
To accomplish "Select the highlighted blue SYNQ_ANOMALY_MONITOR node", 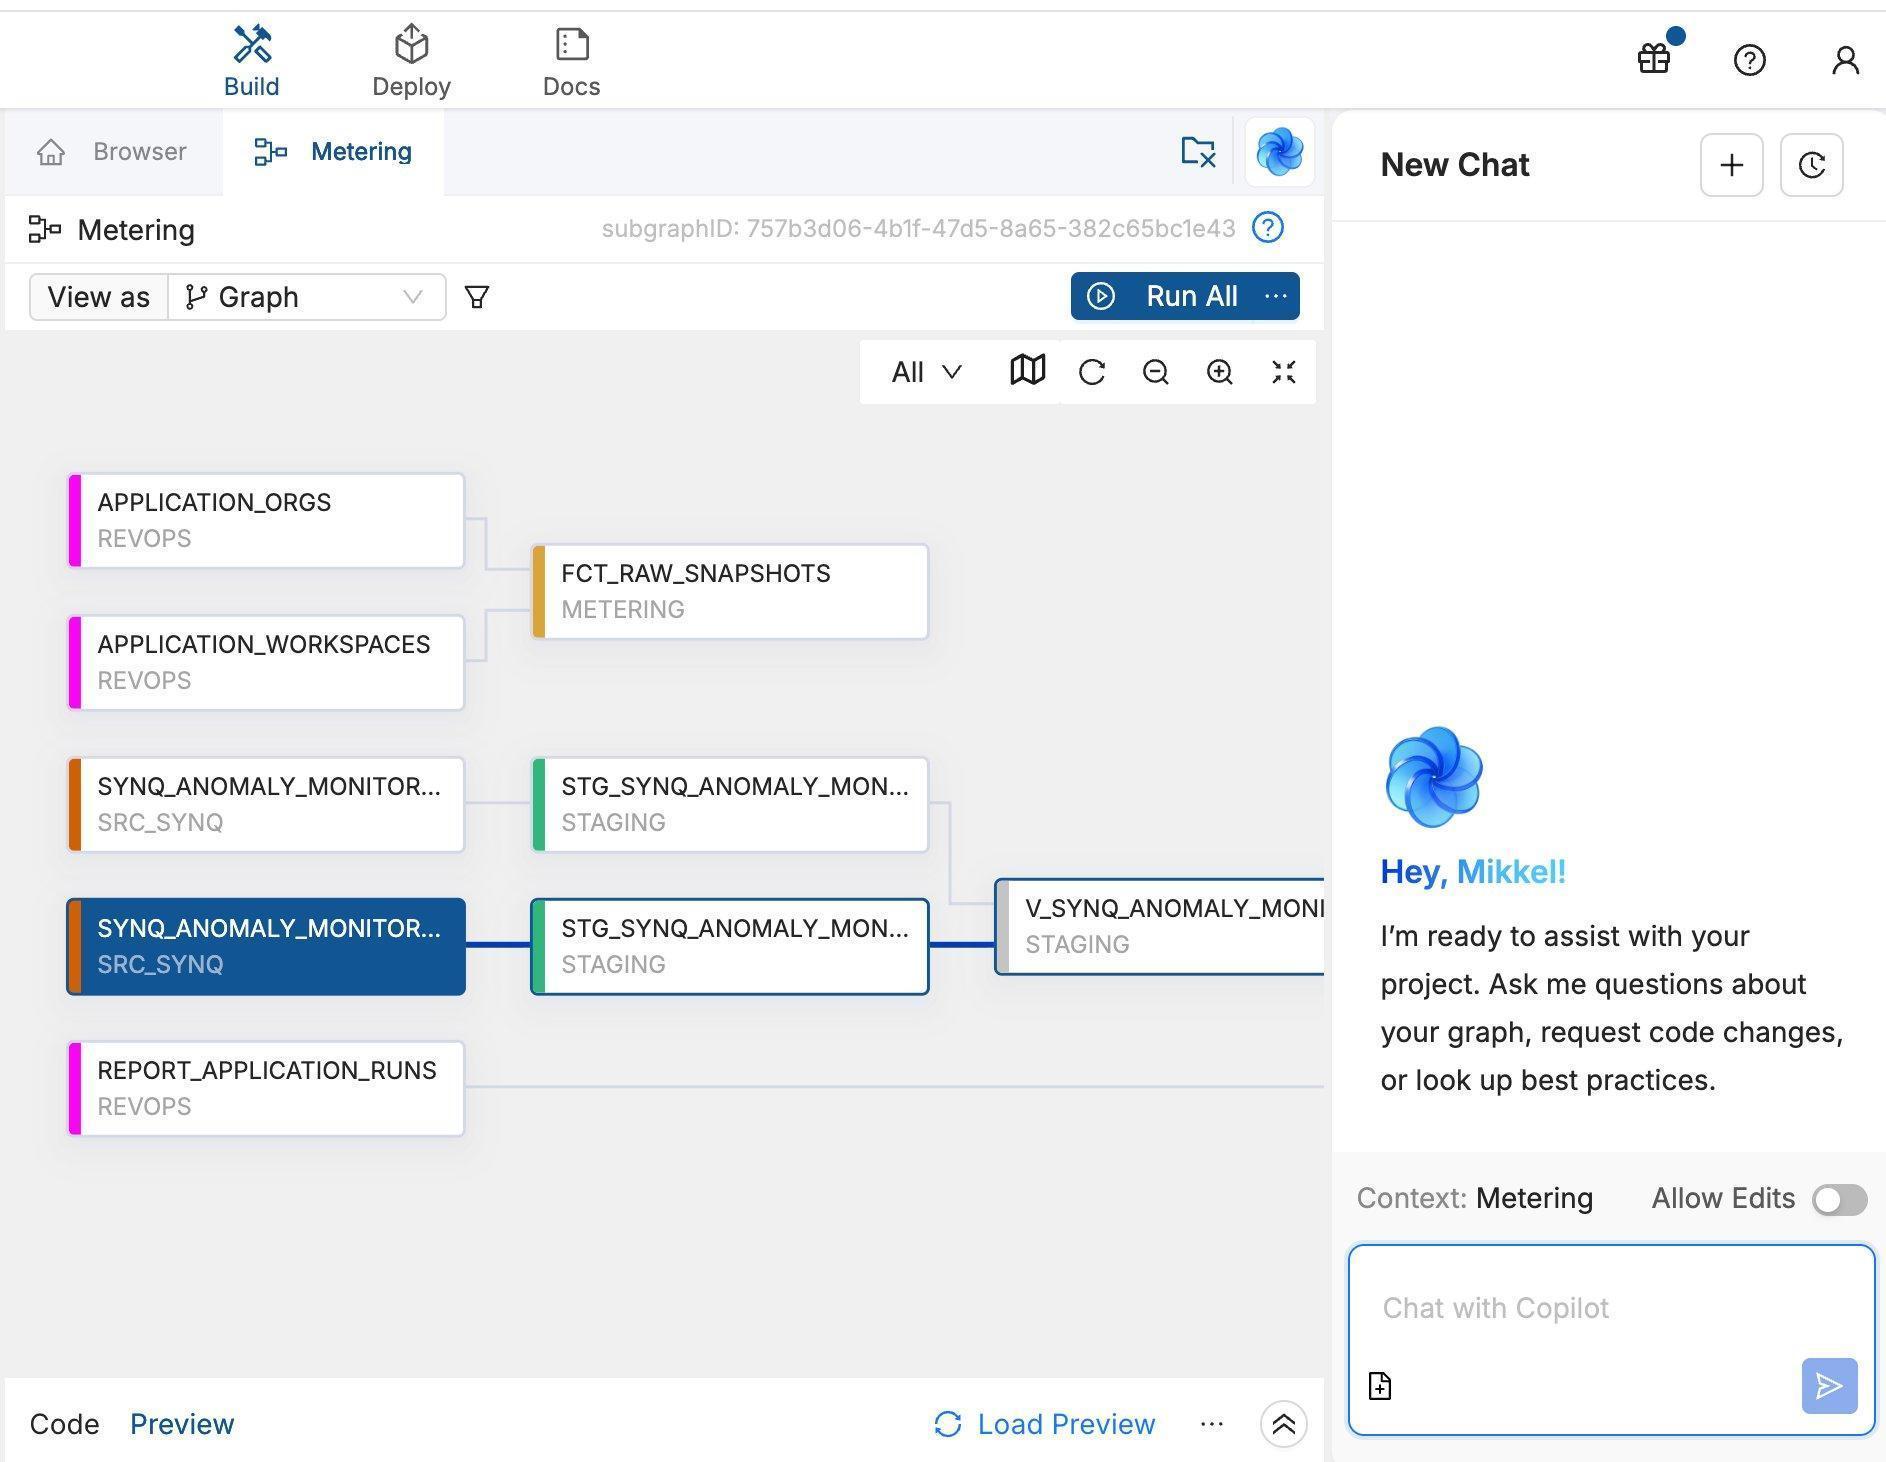I will coord(266,947).
